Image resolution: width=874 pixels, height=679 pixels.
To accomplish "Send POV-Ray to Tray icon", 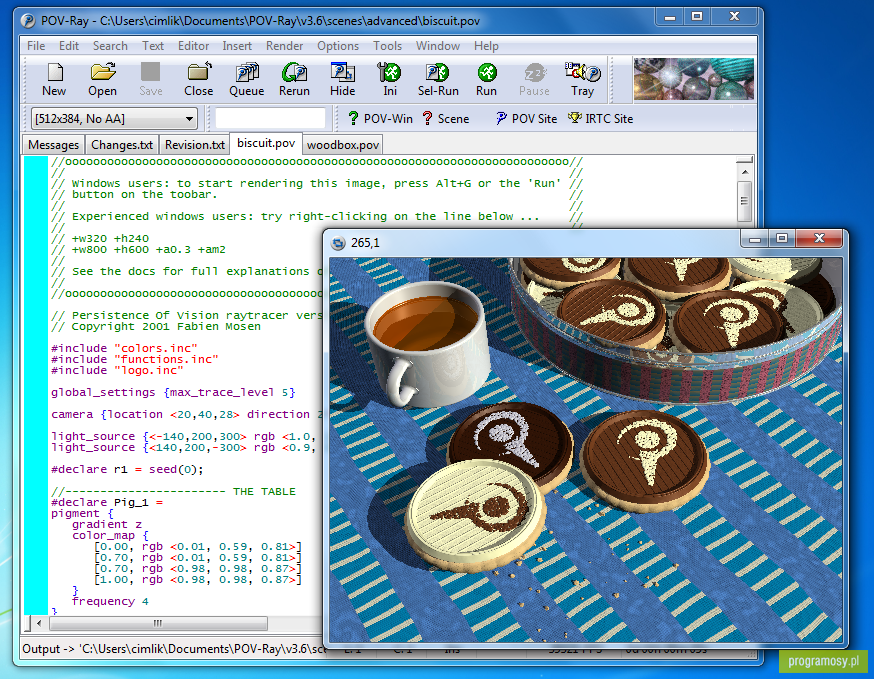I will pyautogui.click(x=582, y=79).
